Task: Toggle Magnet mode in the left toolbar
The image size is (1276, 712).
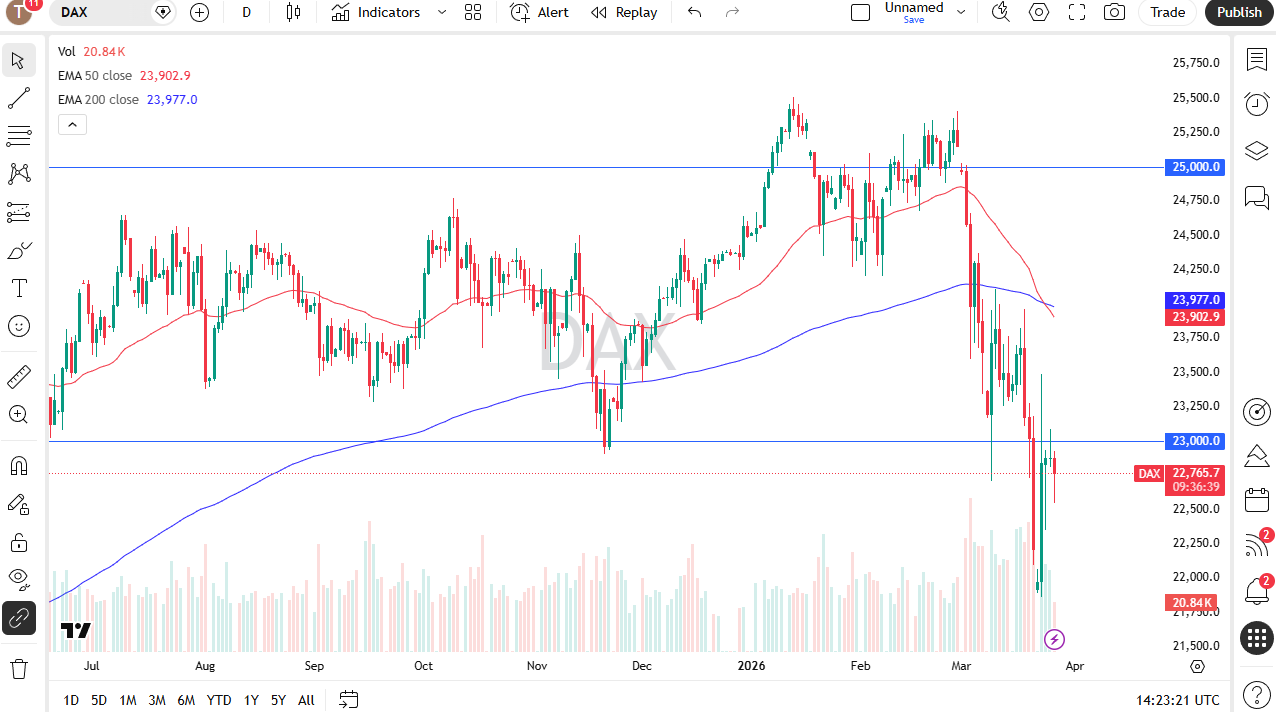Action: pos(18,465)
